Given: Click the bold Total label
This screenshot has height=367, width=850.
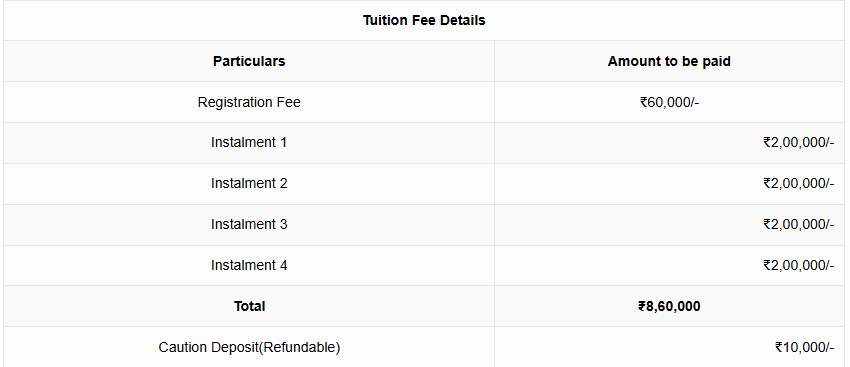Looking at the screenshot, I should 249,306.
